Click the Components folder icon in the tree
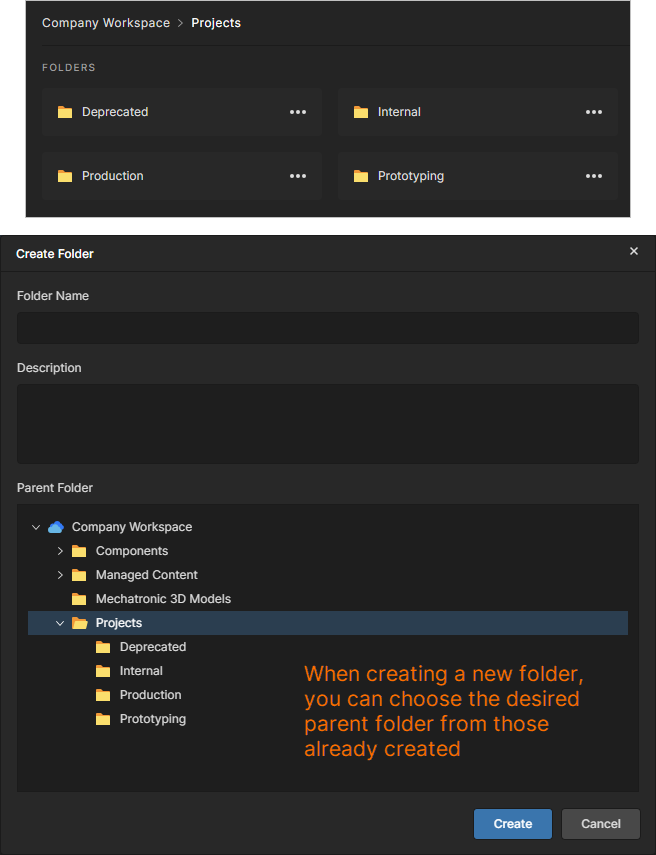 78,551
